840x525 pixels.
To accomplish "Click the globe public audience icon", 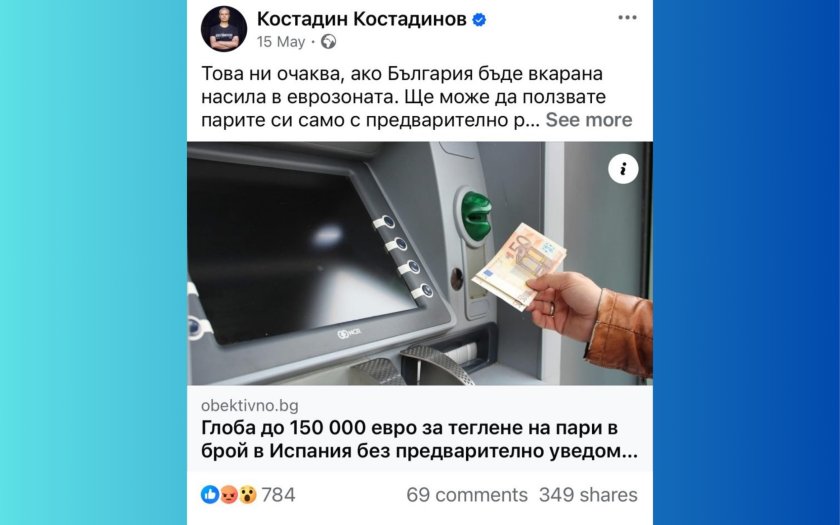I will click(328, 42).
